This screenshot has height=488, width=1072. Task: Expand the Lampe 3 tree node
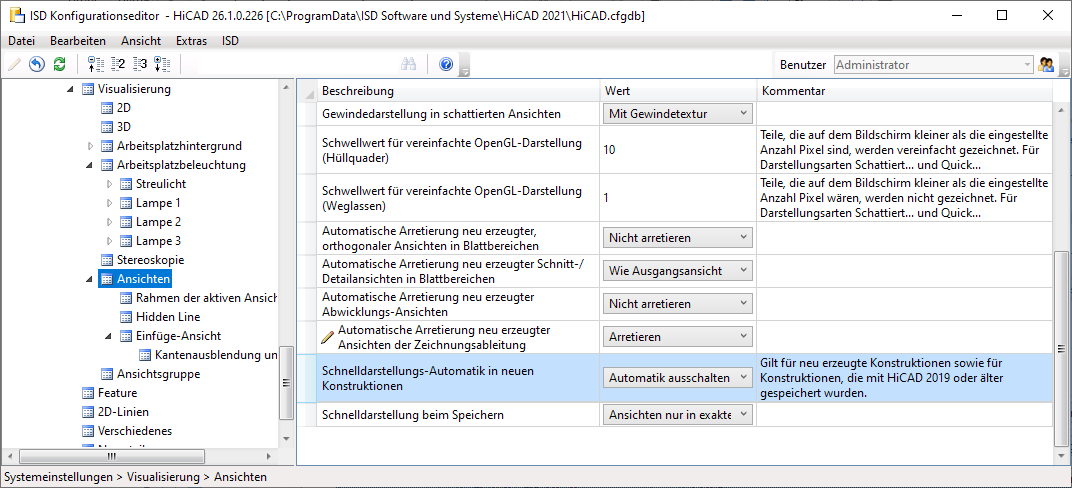109,241
